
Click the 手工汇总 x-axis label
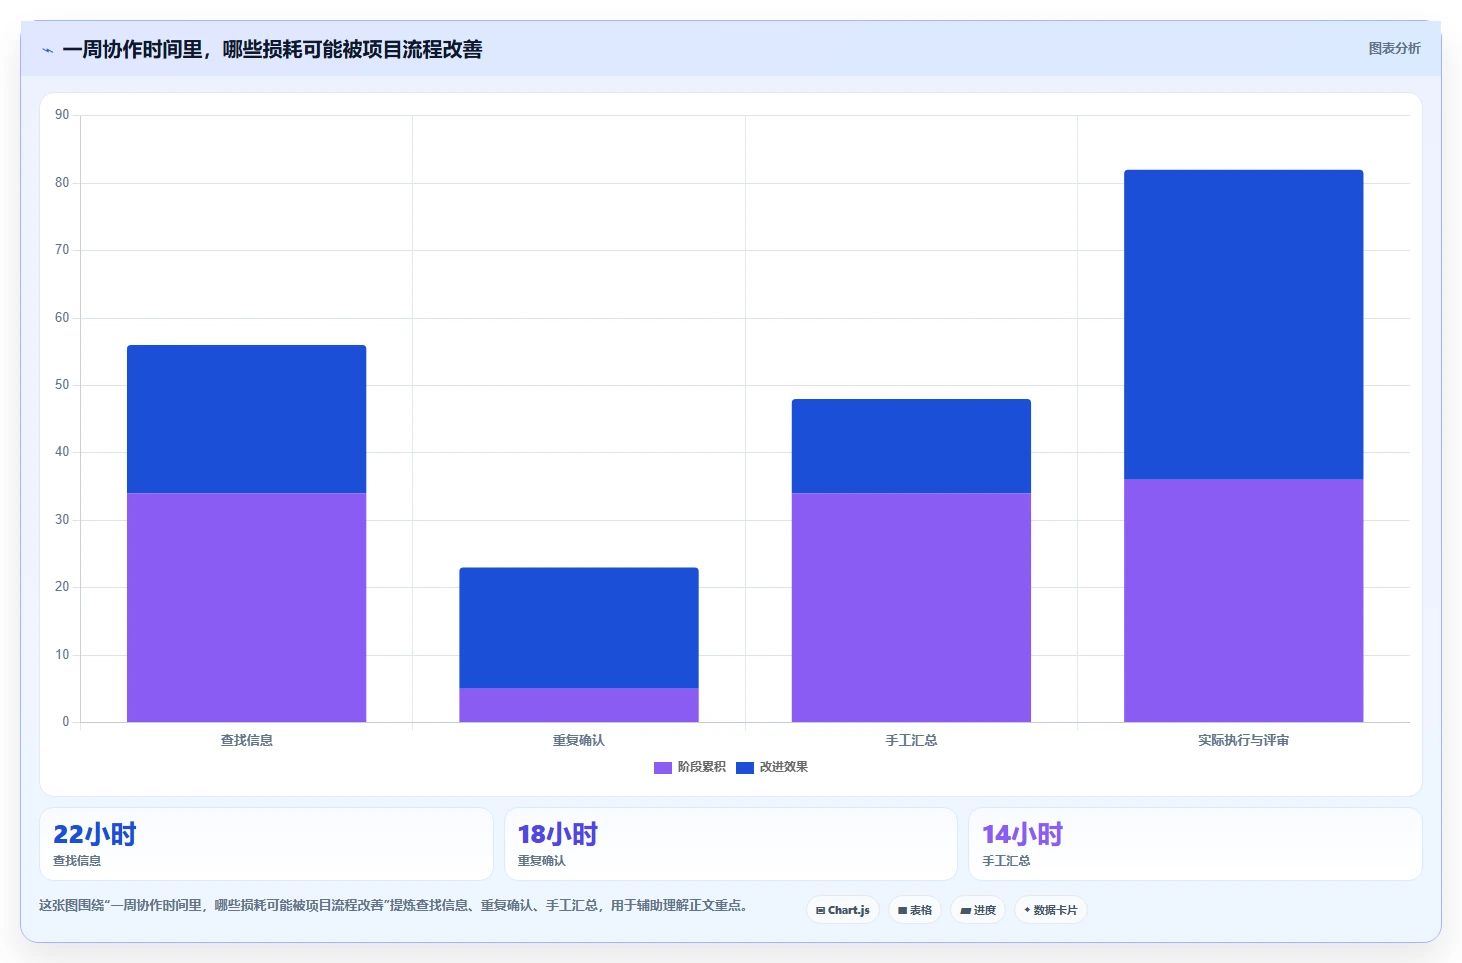pyautogui.click(x=911, y=740)
